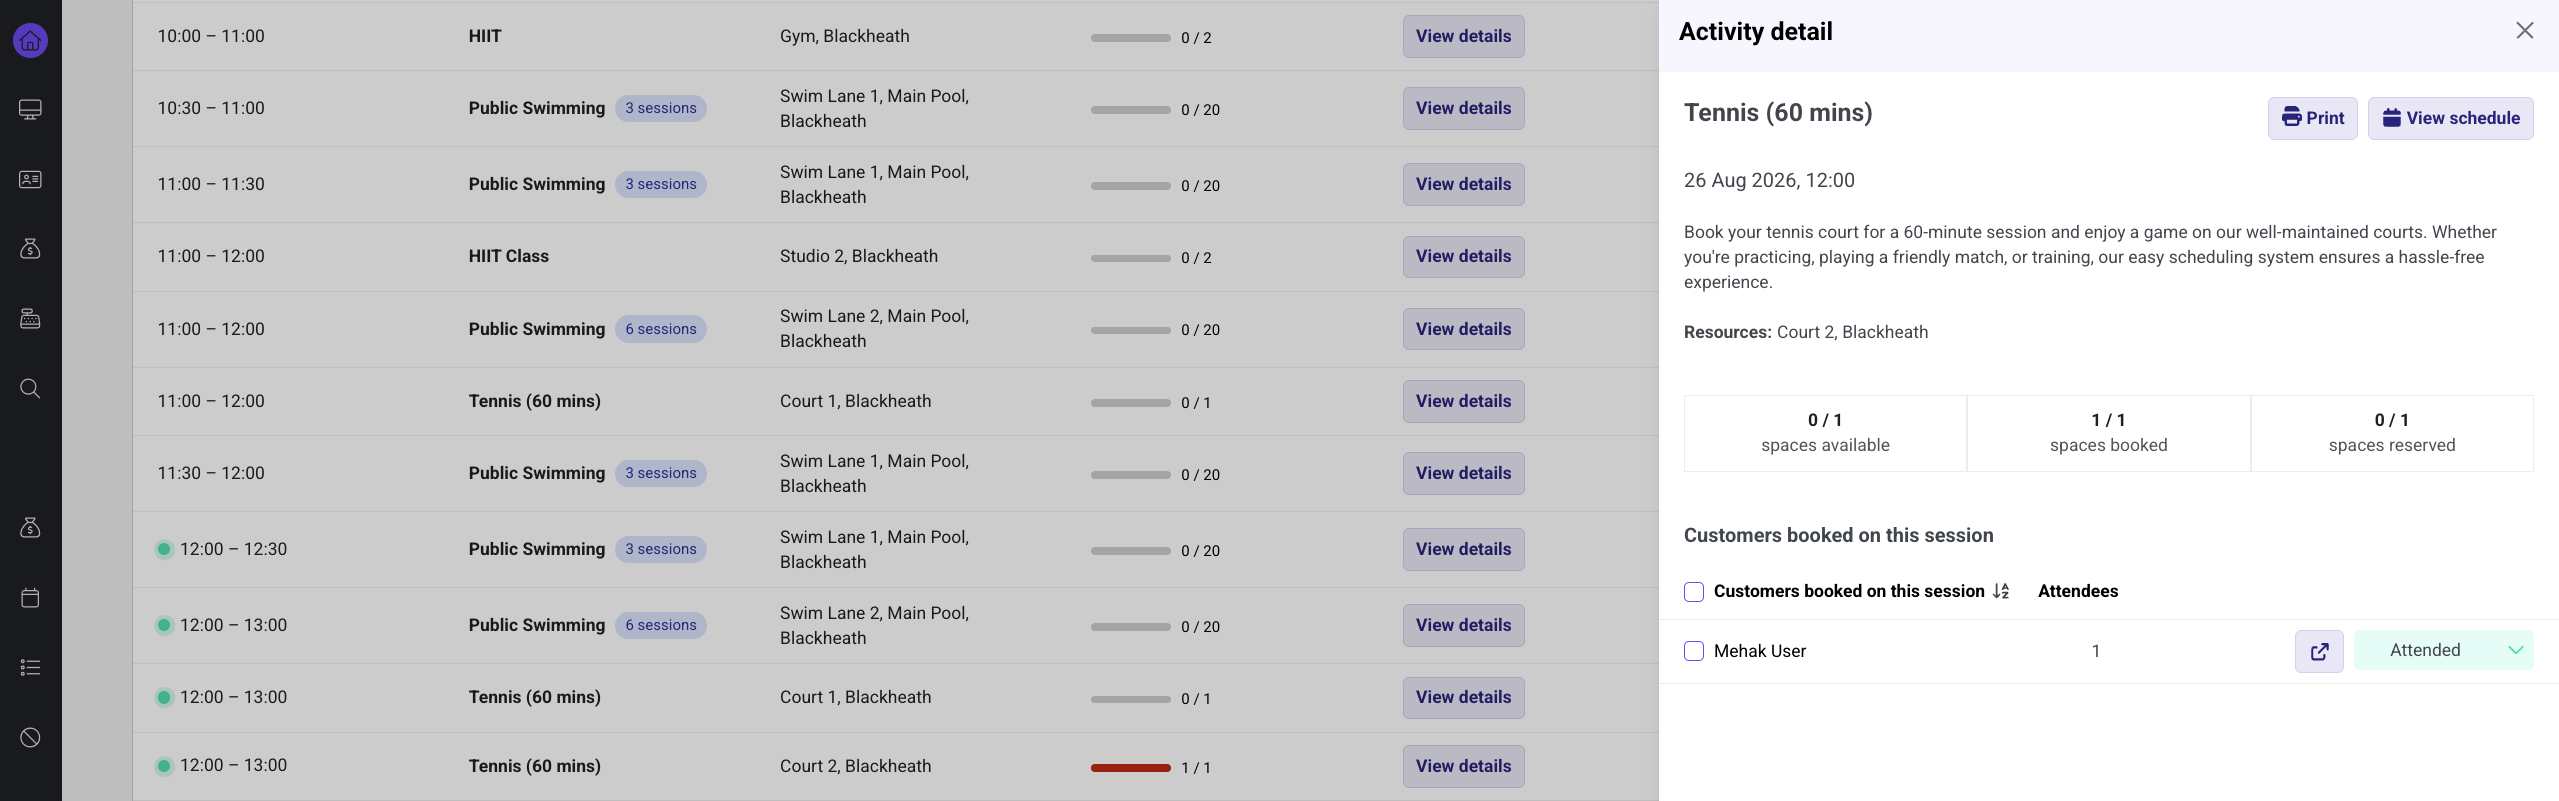Image resolution: width=2559 pixels, height=801 pixels.
Task: Tick the Mehak User checkbox
Action: [1694, 651]
